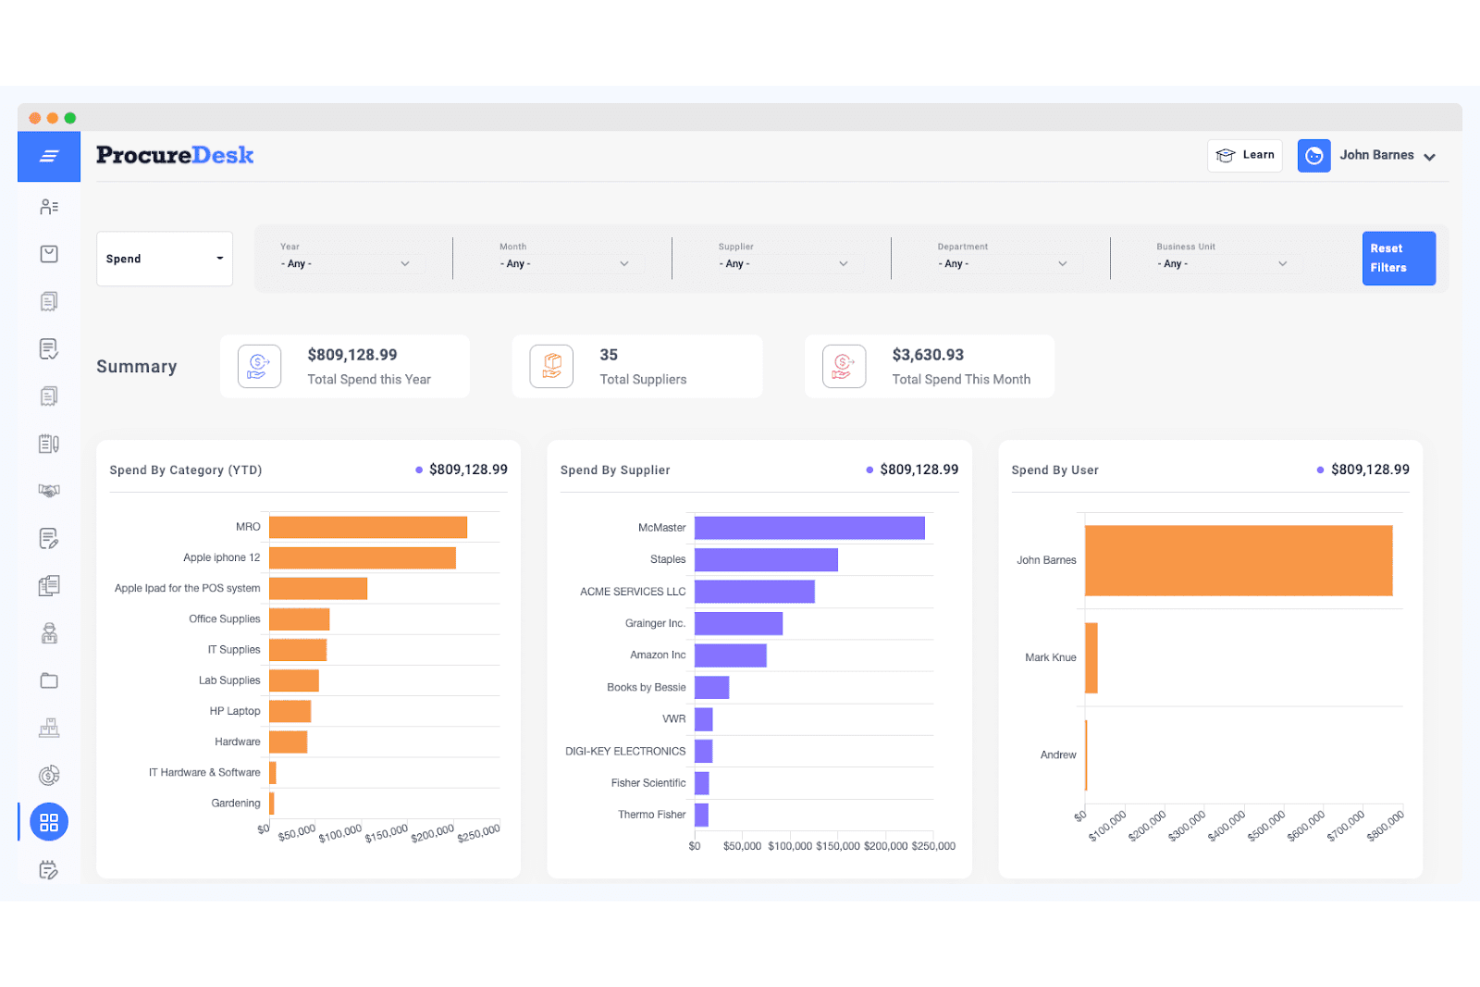Open the folder icon in sidebar
The height and width of the screenshot is (987, 1480).
point(49,681)
